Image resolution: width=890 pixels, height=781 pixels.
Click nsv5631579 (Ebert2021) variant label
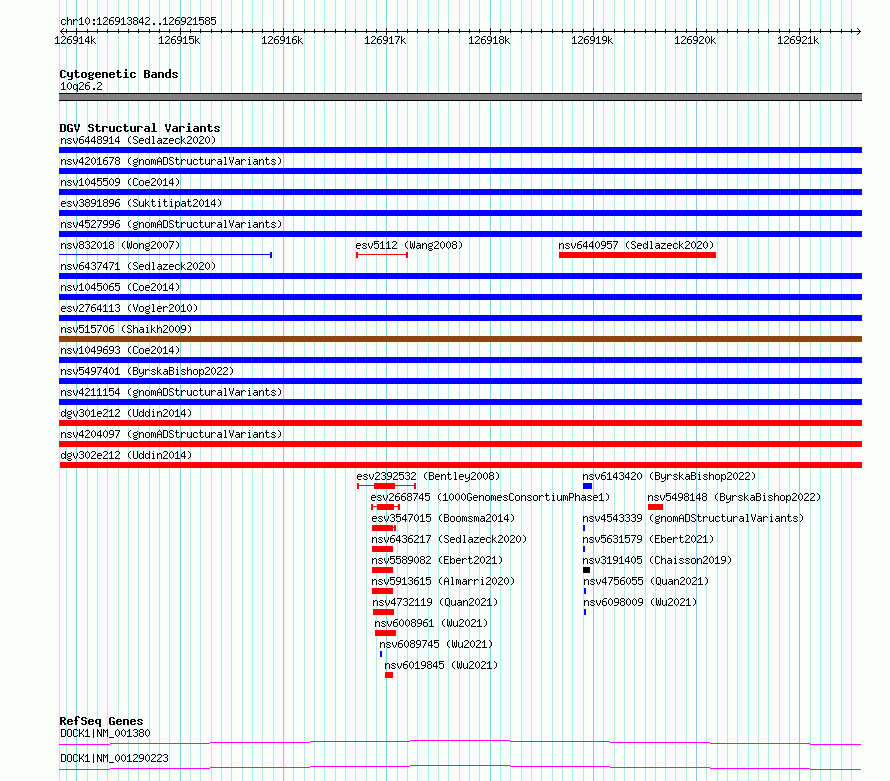pyautogui.click(x=648, y=539)
